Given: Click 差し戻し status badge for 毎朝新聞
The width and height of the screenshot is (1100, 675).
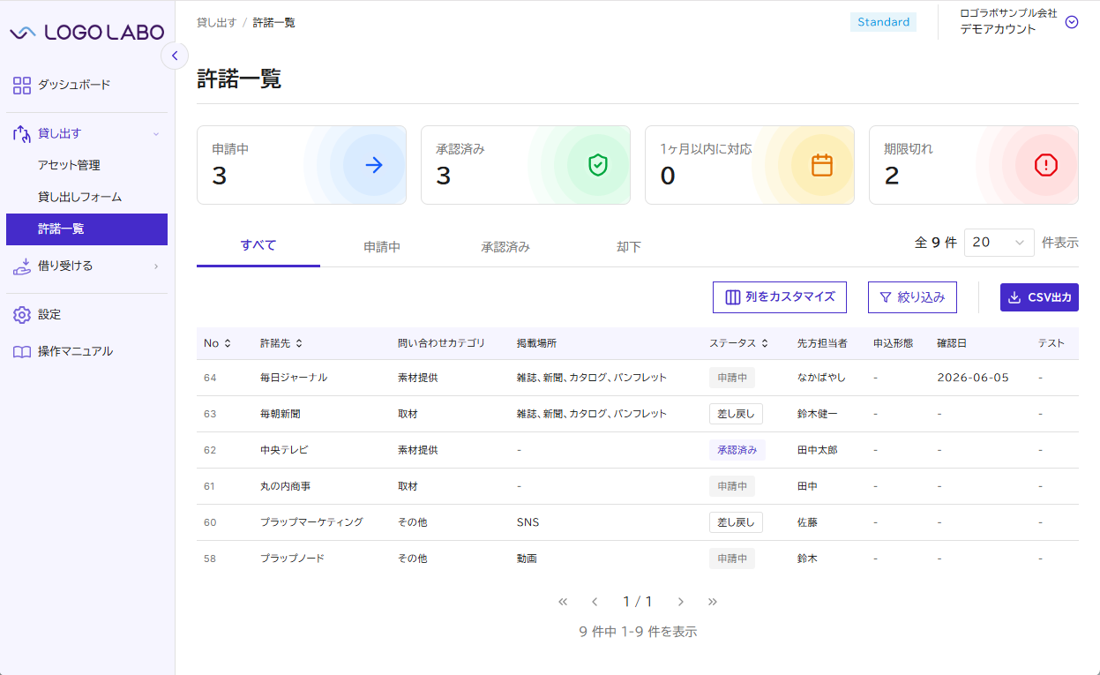Looking at the screenshot, I should pos(736,414).
